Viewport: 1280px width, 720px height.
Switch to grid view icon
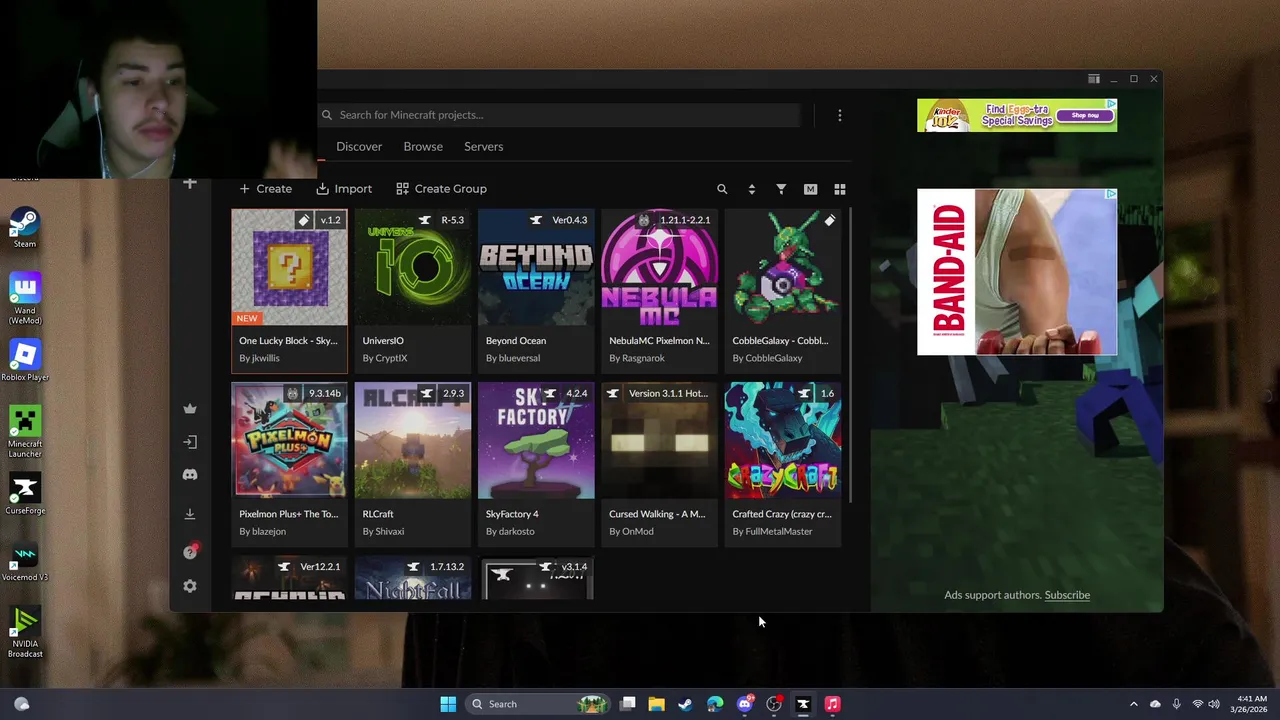pos(840,189)
